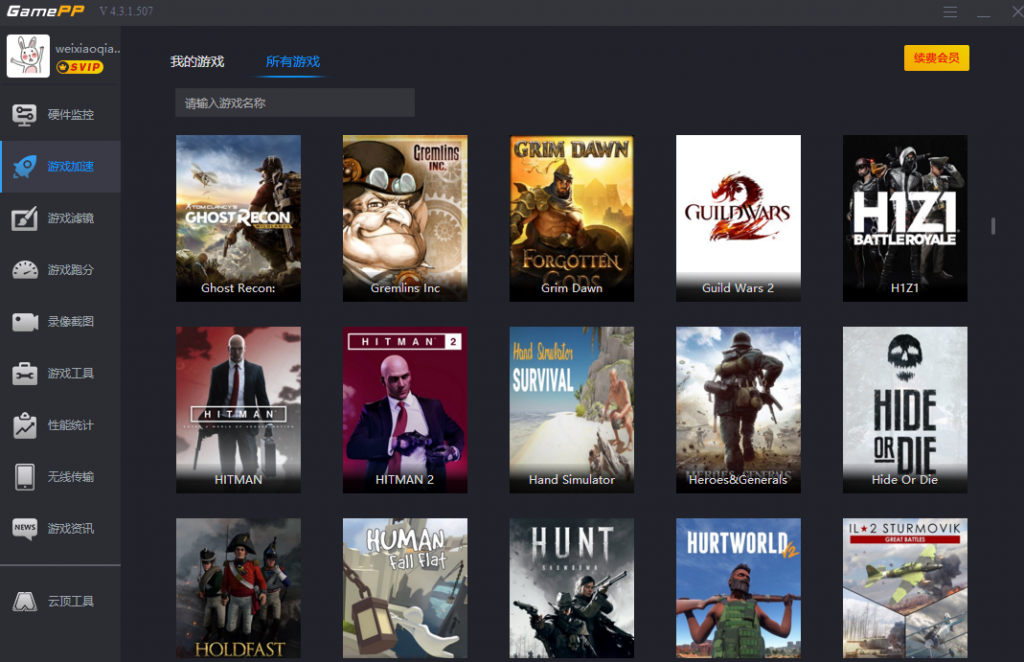Open the wireless transfer phone icon

coord(25,477)
